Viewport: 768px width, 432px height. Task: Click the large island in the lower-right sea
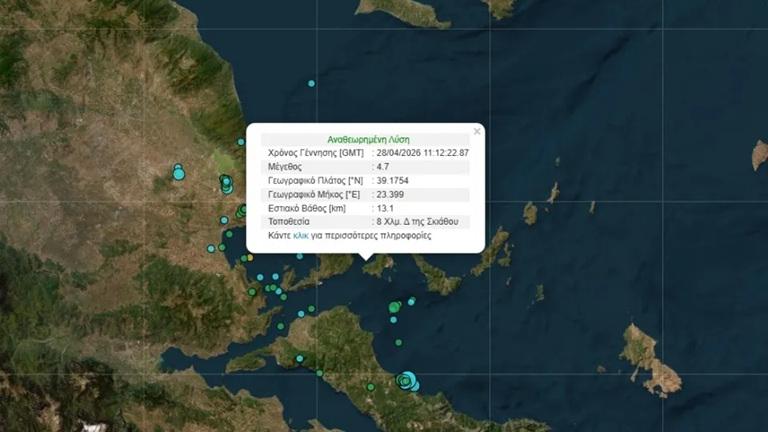[x=650, y=357]
